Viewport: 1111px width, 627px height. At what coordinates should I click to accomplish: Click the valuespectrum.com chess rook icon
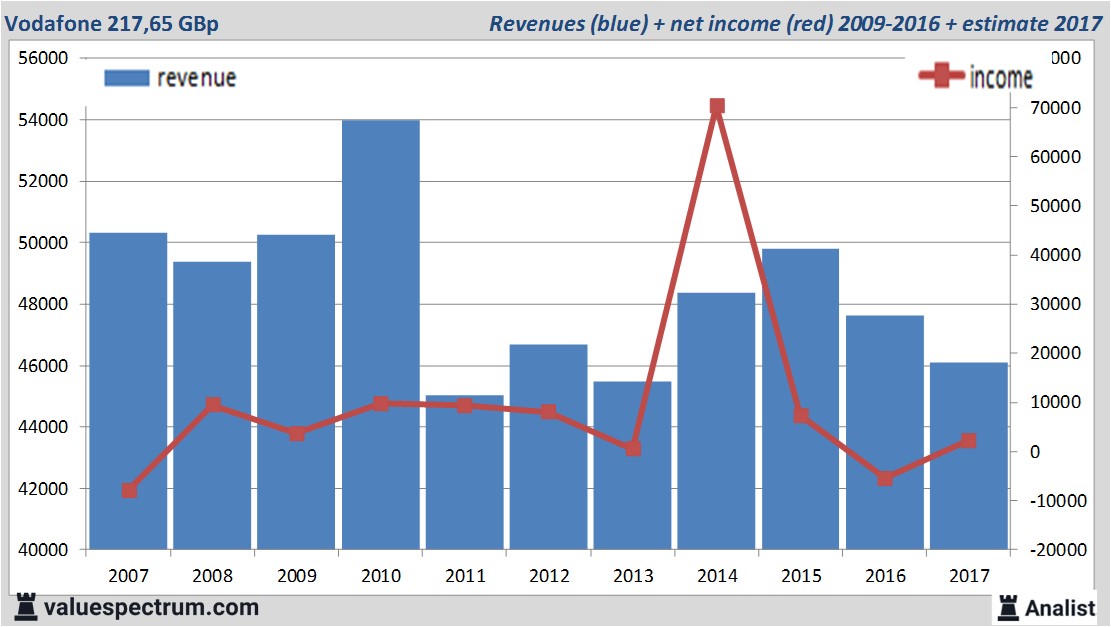coord(26,607)
